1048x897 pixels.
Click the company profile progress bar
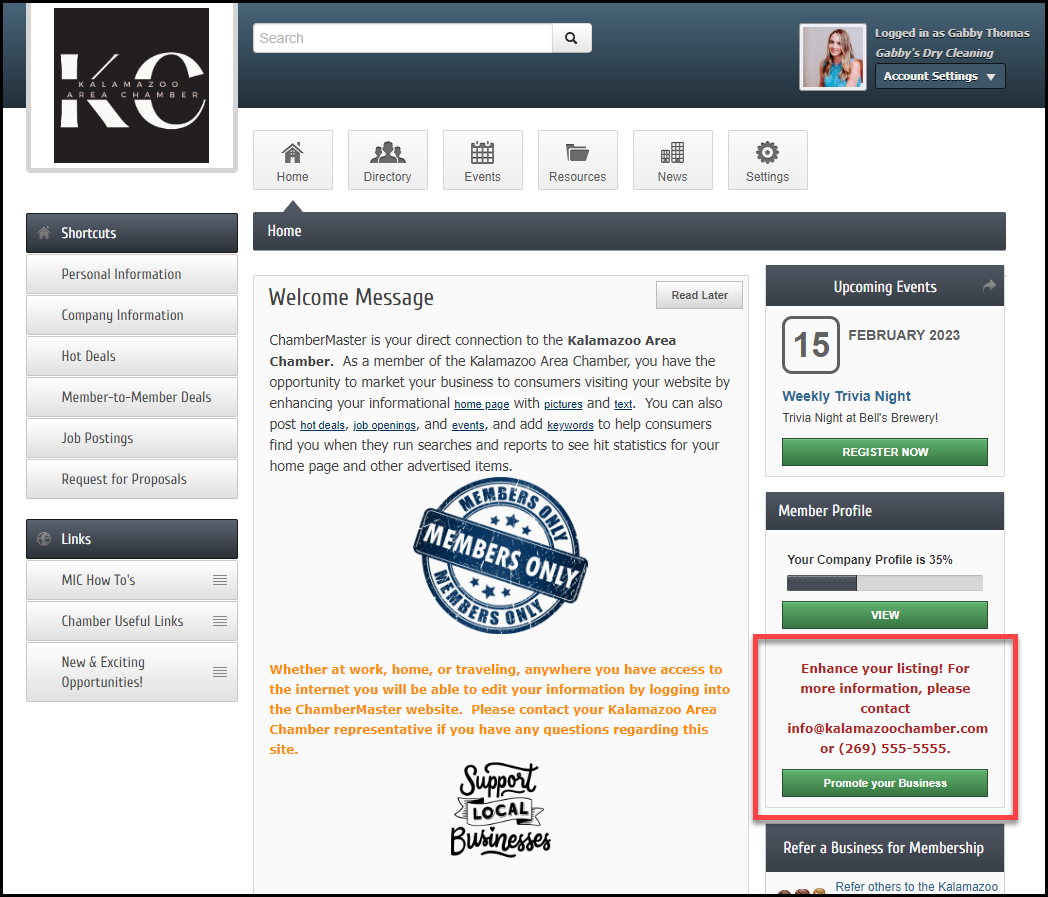884,583
